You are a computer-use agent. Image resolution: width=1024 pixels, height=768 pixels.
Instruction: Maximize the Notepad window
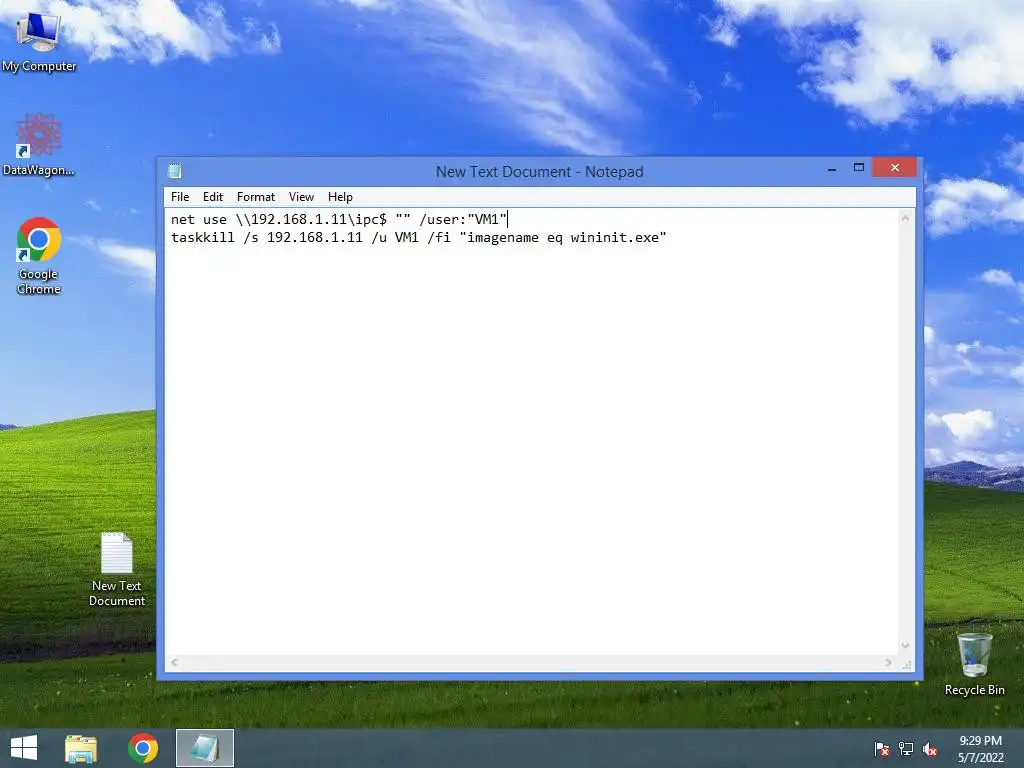pos(859,168)
